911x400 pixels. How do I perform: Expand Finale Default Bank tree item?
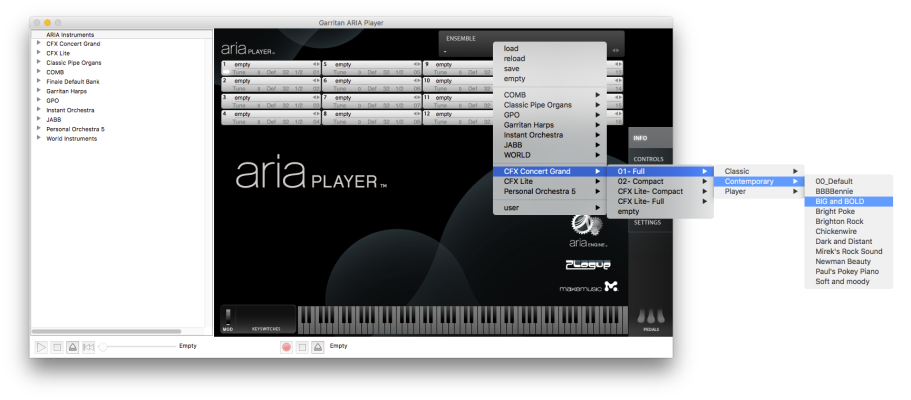[38, 81]
